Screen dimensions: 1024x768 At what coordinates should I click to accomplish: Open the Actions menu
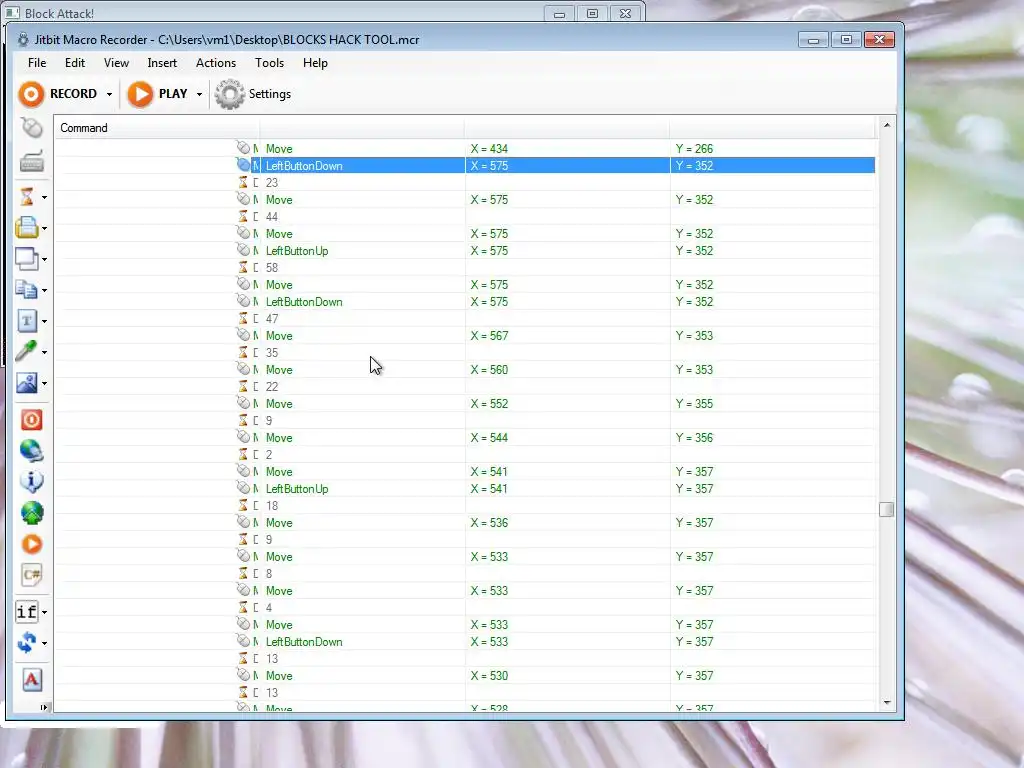[216, 63]
